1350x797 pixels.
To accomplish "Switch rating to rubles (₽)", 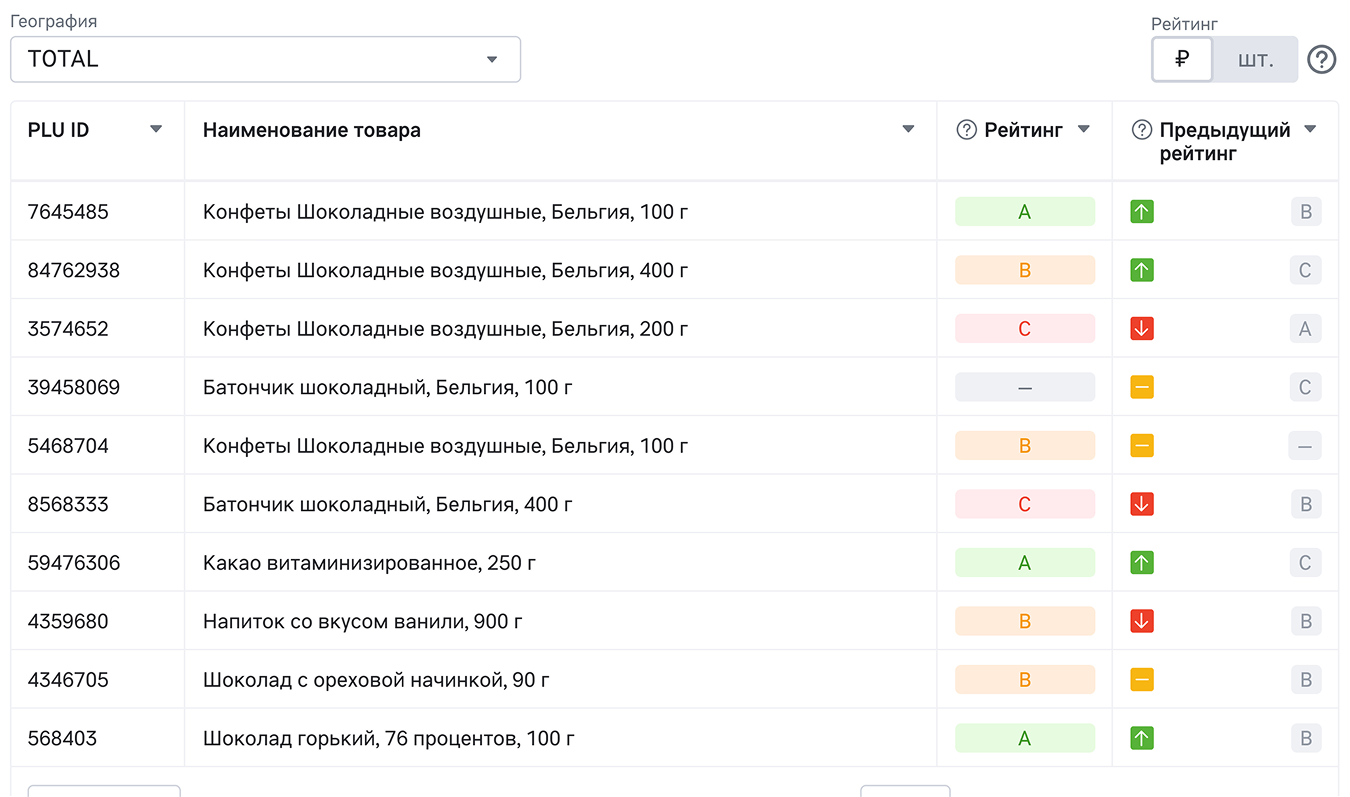I will (1182, 60).
